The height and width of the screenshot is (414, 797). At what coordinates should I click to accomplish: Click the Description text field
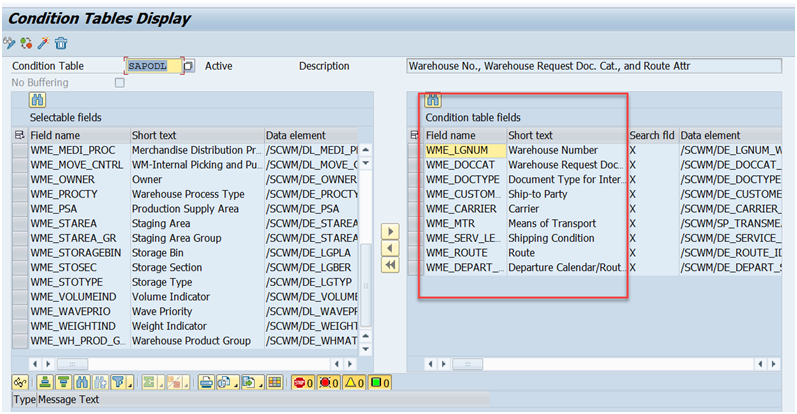(x=594, y=66)
